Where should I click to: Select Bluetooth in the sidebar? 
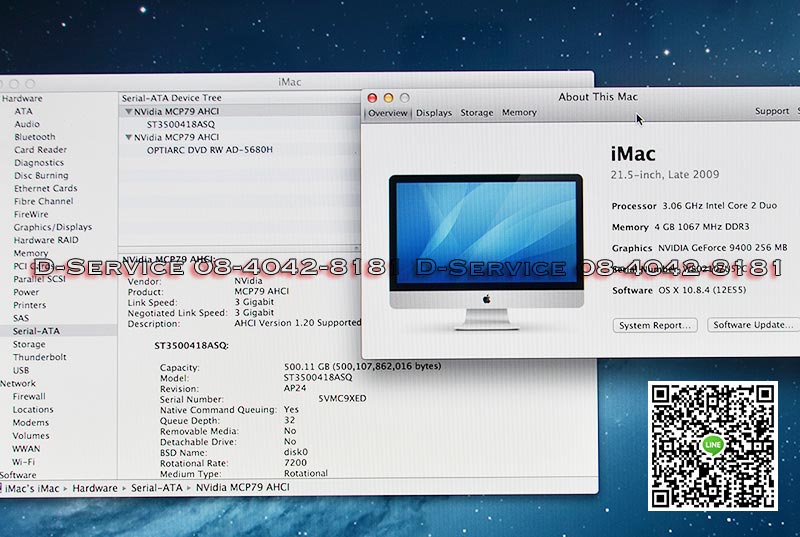click(35, 137)
